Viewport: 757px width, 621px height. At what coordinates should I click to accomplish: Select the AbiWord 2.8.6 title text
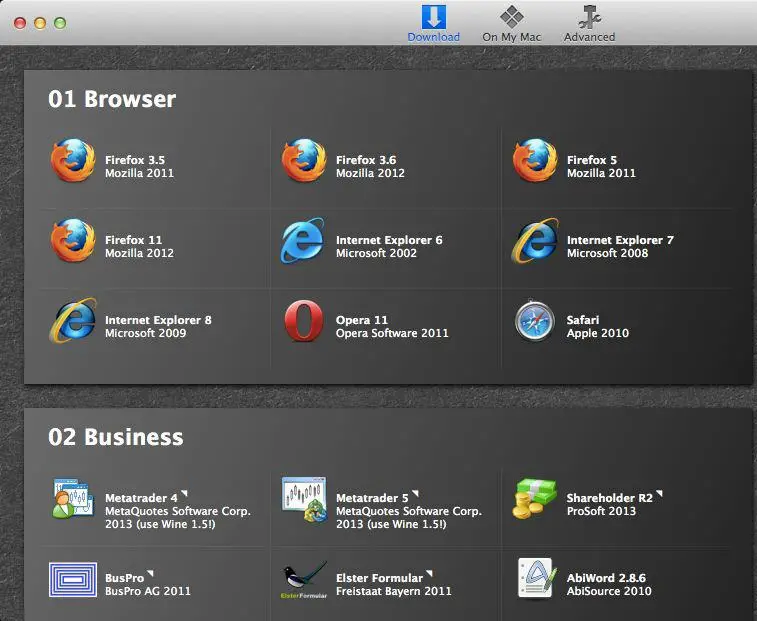point(606,578)
